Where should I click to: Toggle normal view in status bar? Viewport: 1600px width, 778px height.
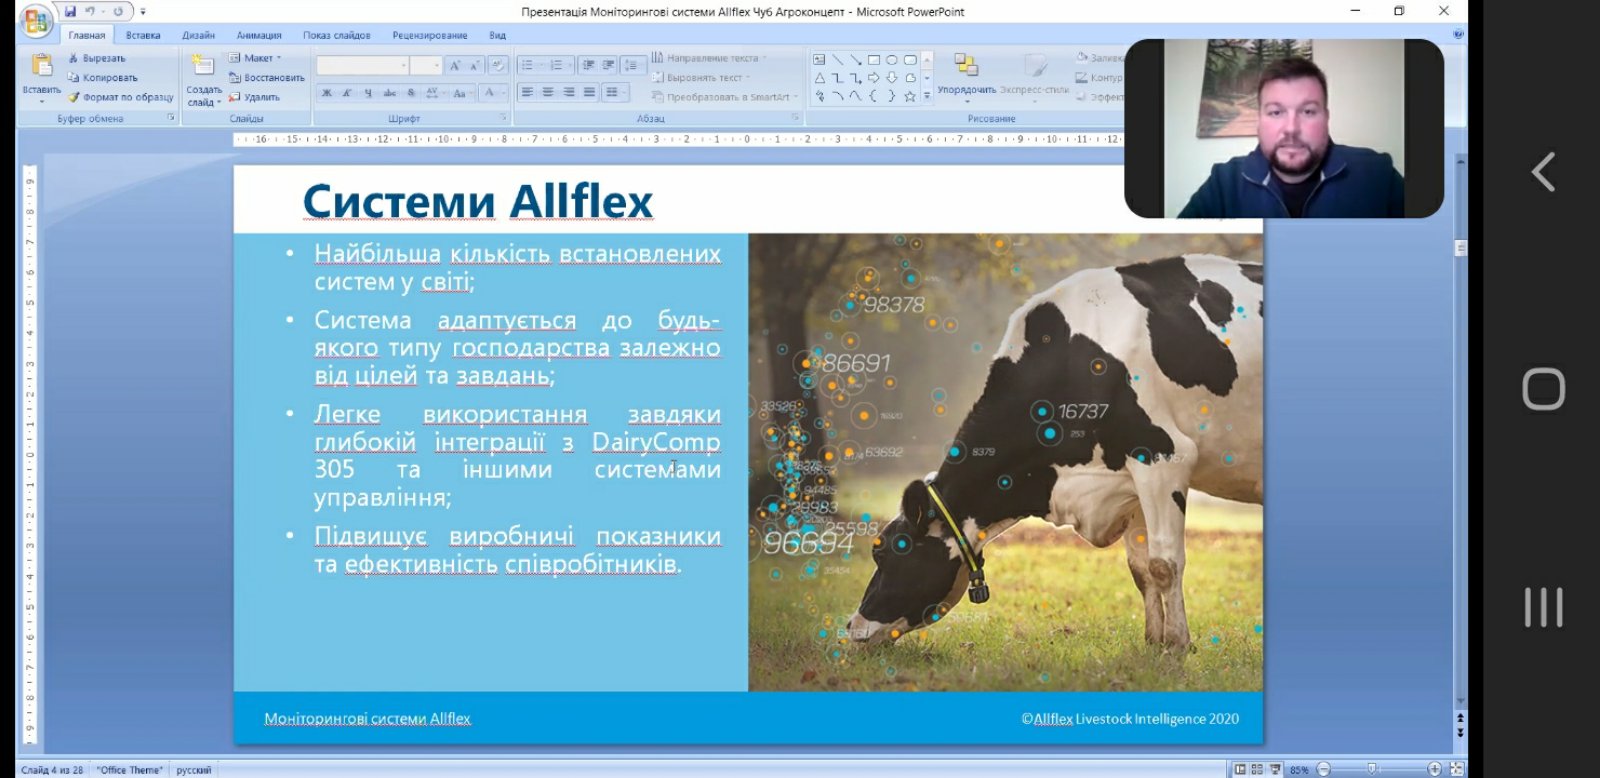tap(1240, 769)
